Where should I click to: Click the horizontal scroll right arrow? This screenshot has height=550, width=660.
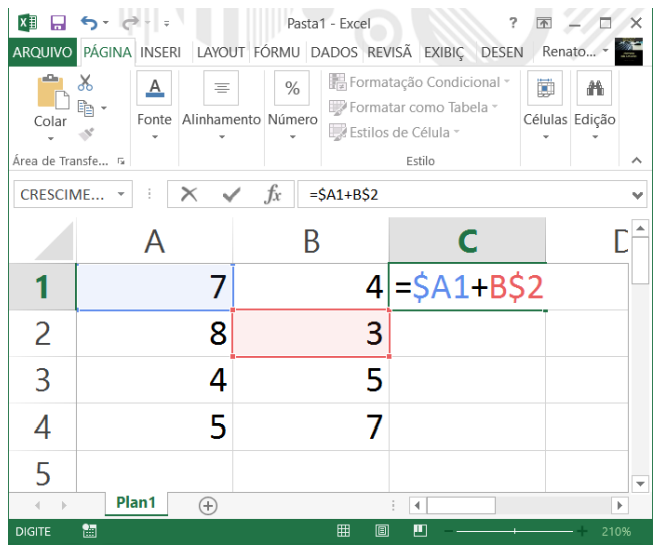coord(620,505)
